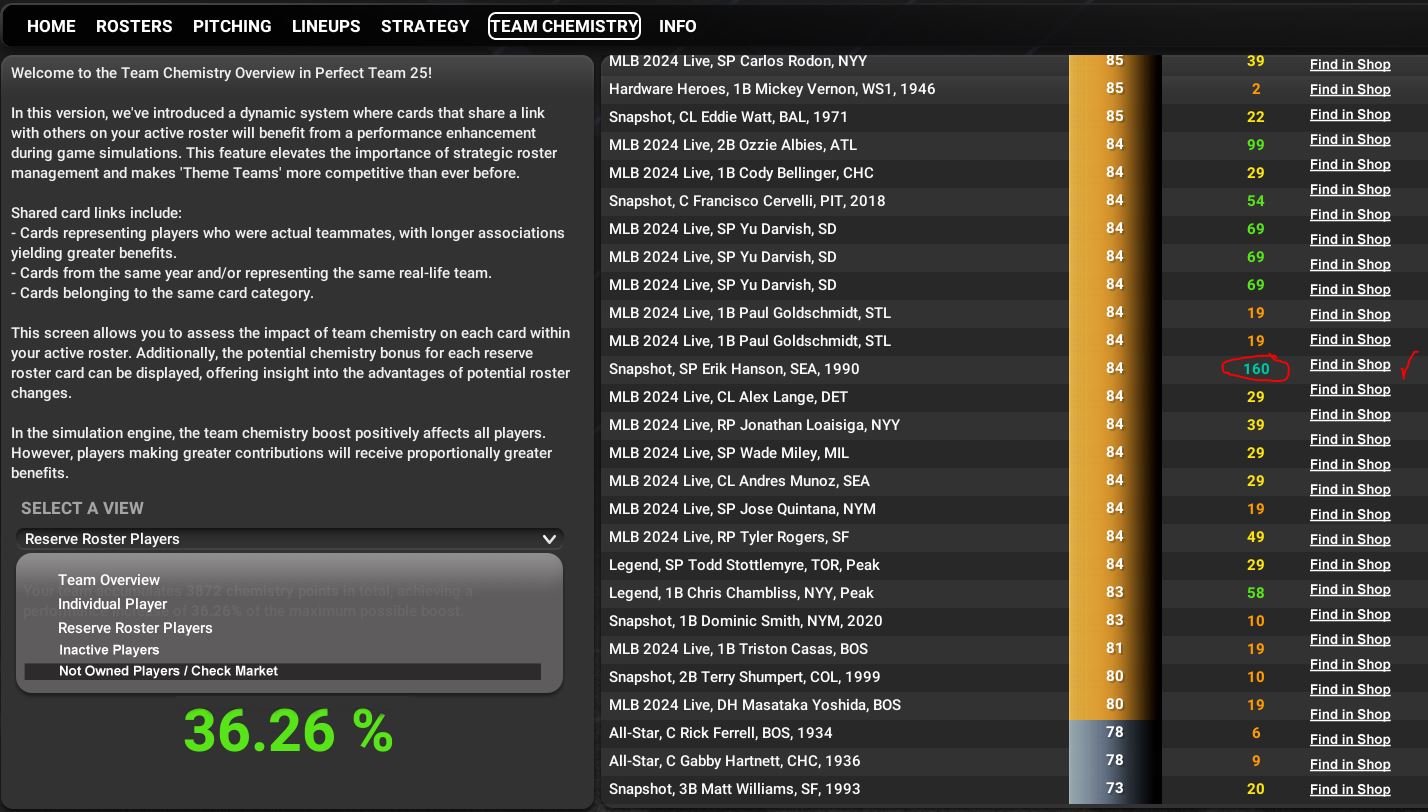This screenshot has width=1428, height=812.
Task: Switch to the STRATEGY tab
Action: 425,26
